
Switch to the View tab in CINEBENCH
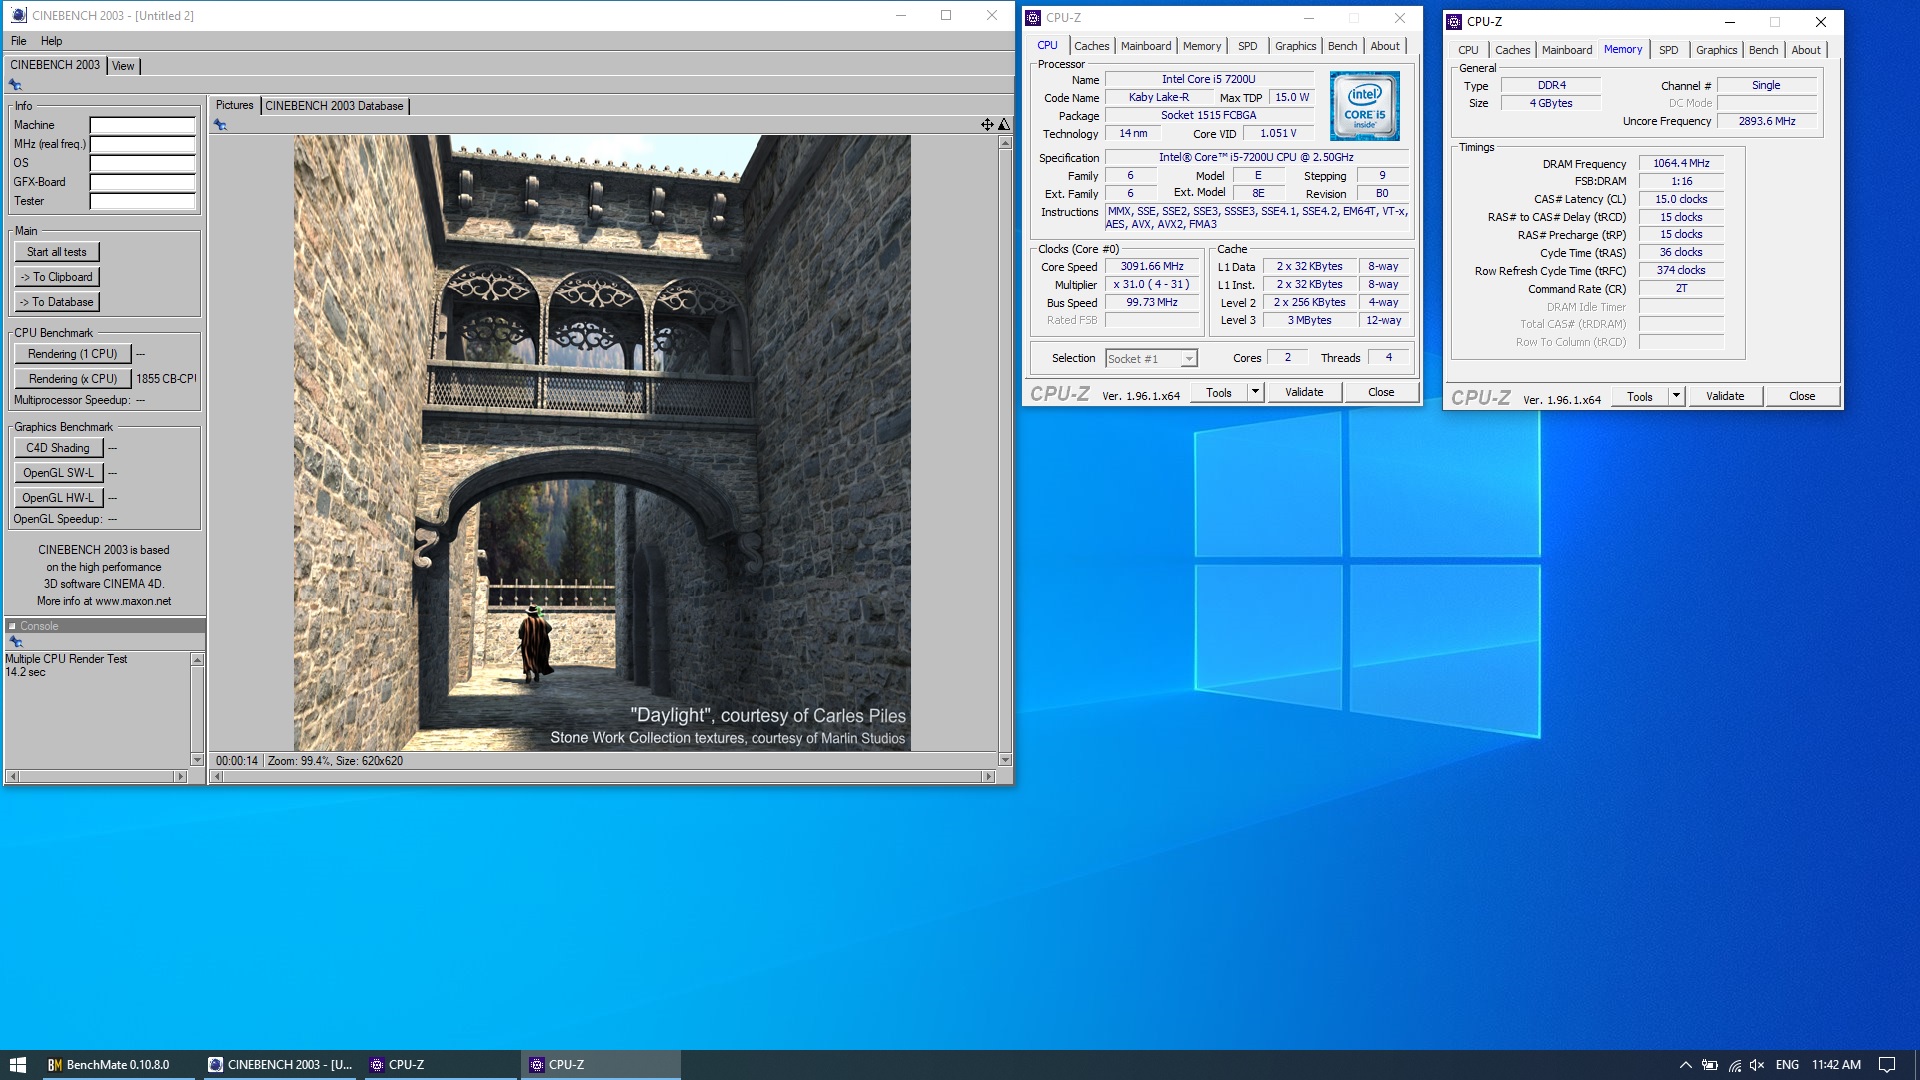(x=123, y=66)
